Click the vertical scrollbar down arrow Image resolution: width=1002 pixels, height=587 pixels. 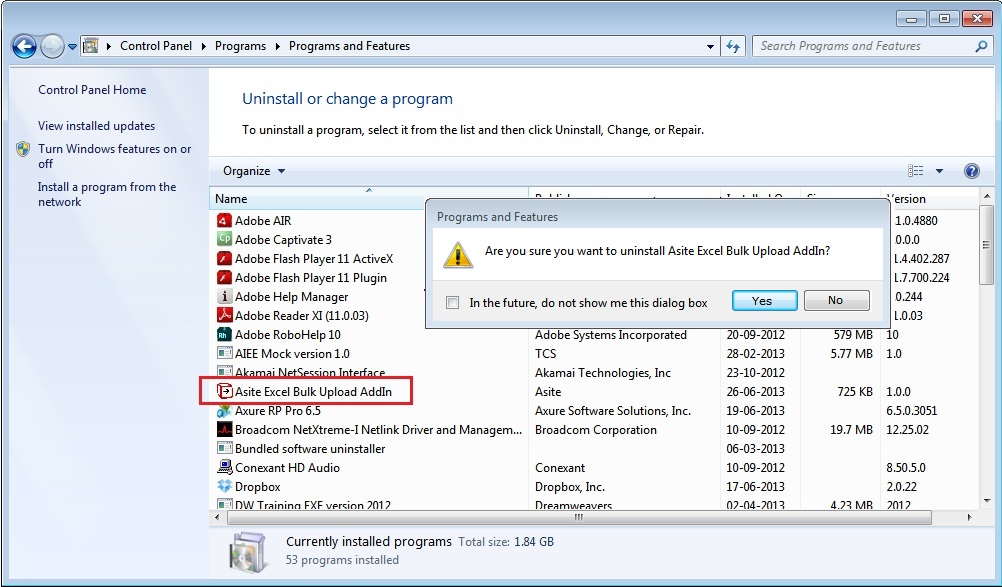click(x=986, y=501)
